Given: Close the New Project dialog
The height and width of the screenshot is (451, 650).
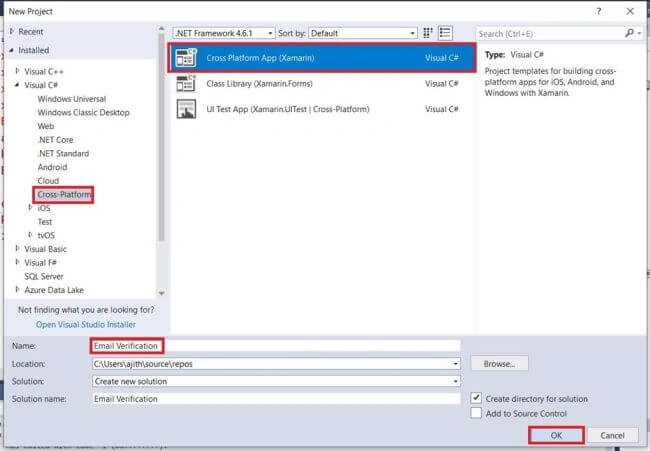Looking at the screenshot, I should pyautogui.click(x=630, y=11).
